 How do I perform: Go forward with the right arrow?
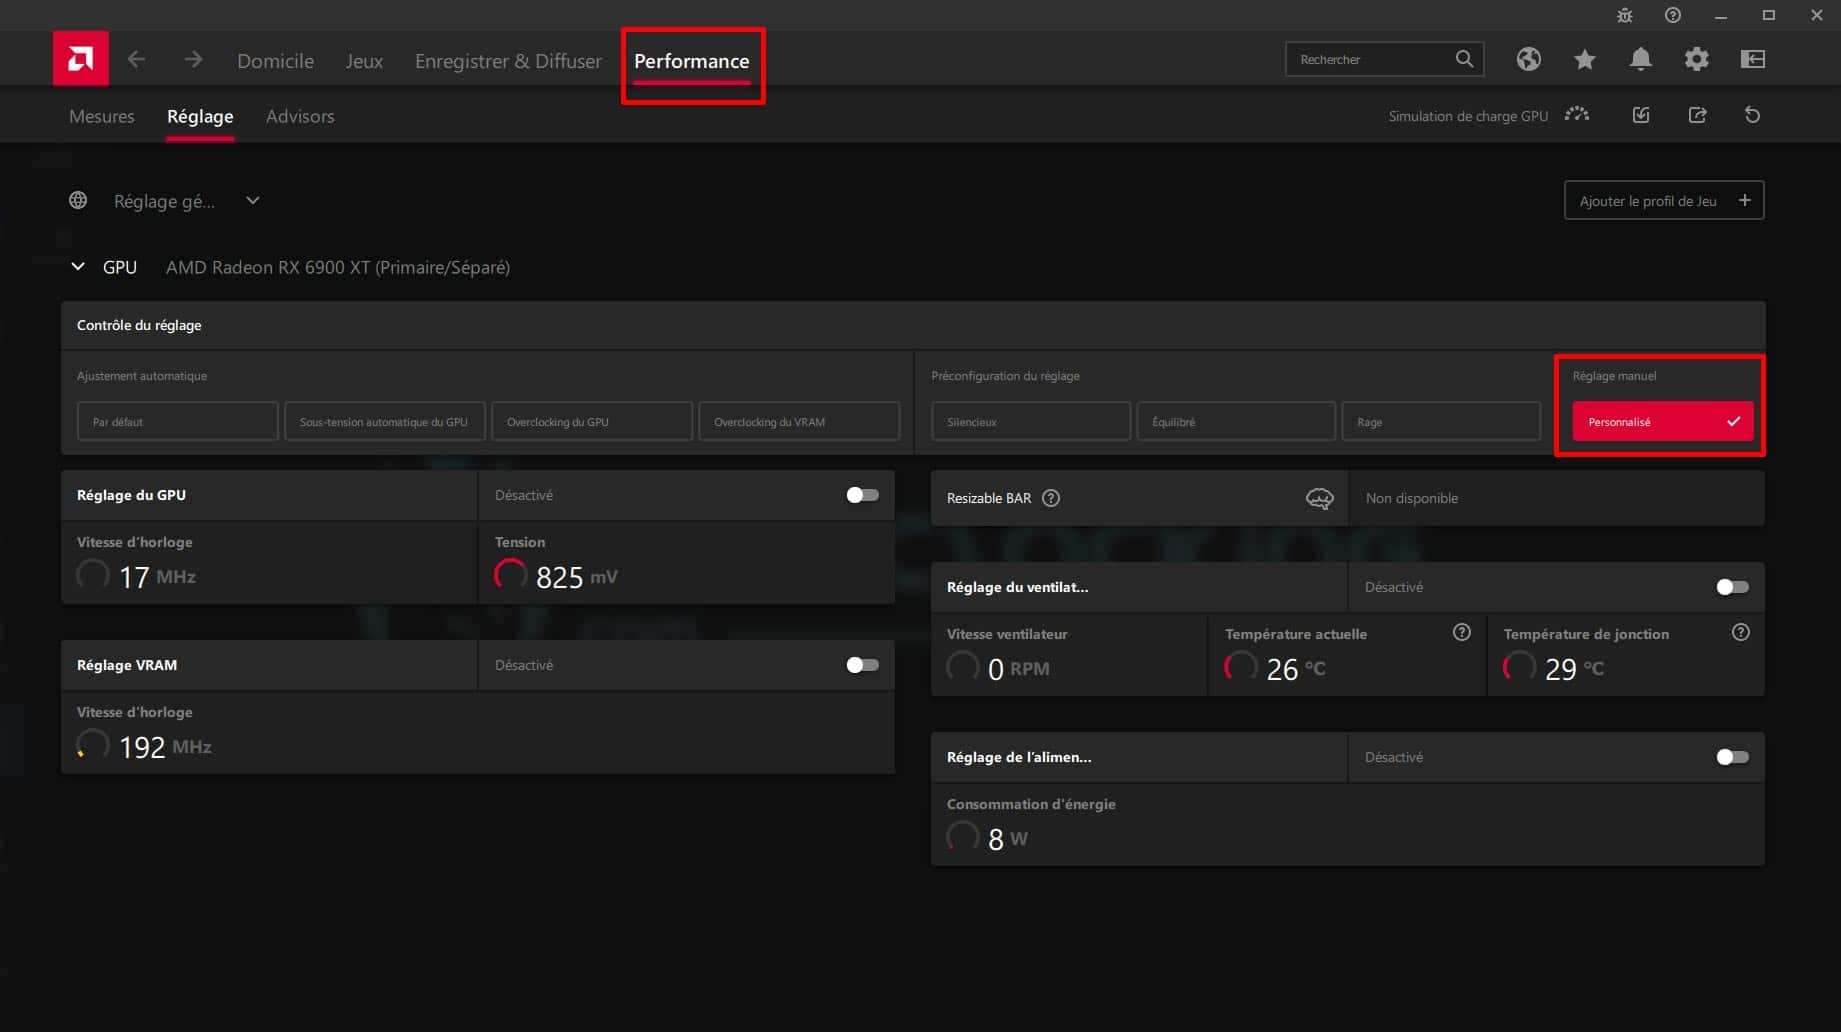(x=193, y=60)
